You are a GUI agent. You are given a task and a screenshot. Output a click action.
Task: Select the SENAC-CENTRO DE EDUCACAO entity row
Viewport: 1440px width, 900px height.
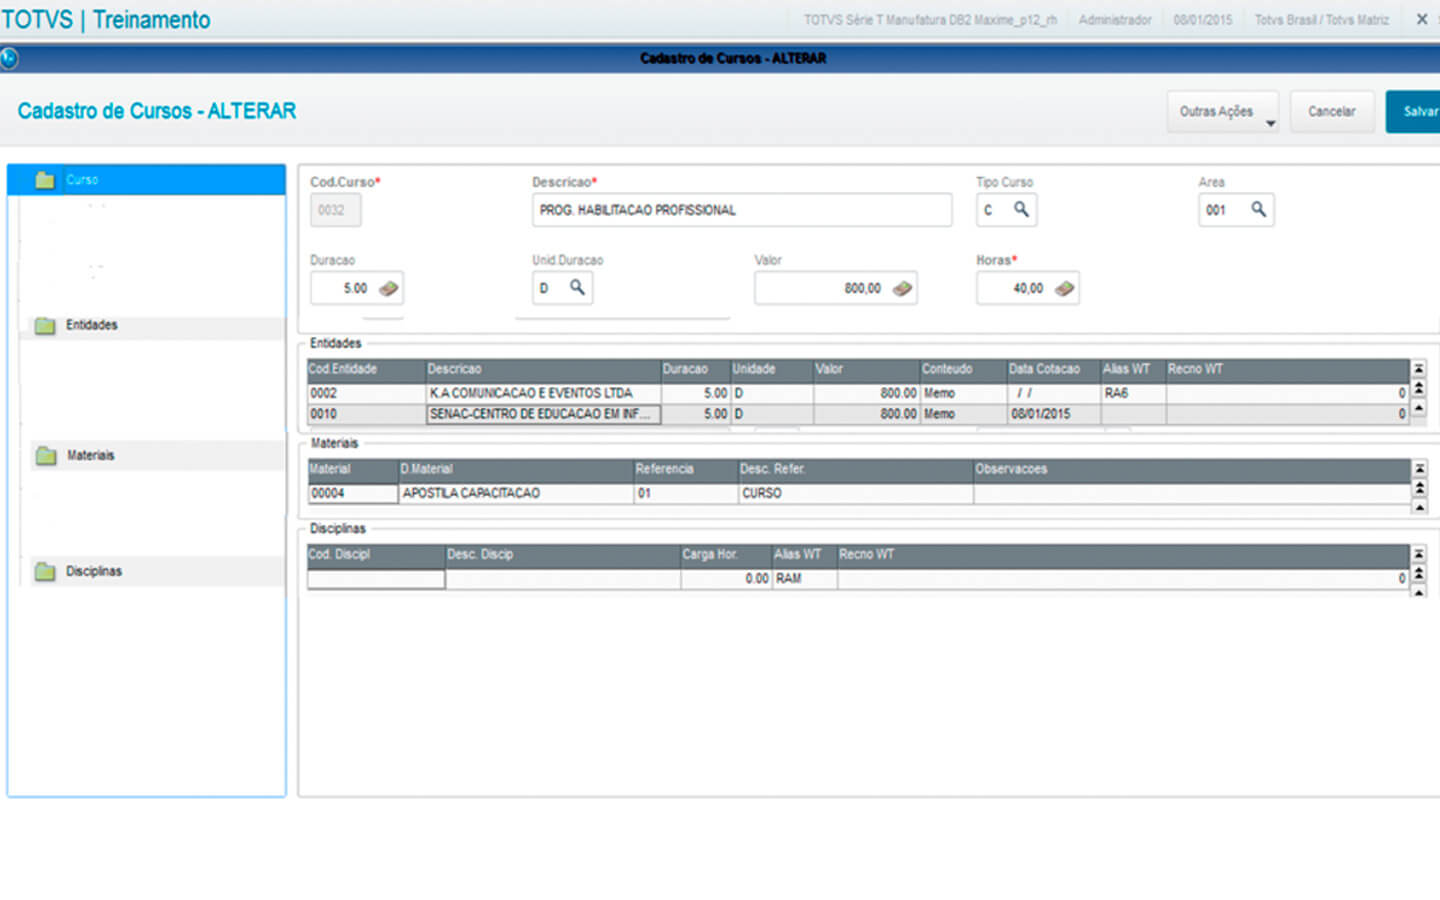[542, 414]
